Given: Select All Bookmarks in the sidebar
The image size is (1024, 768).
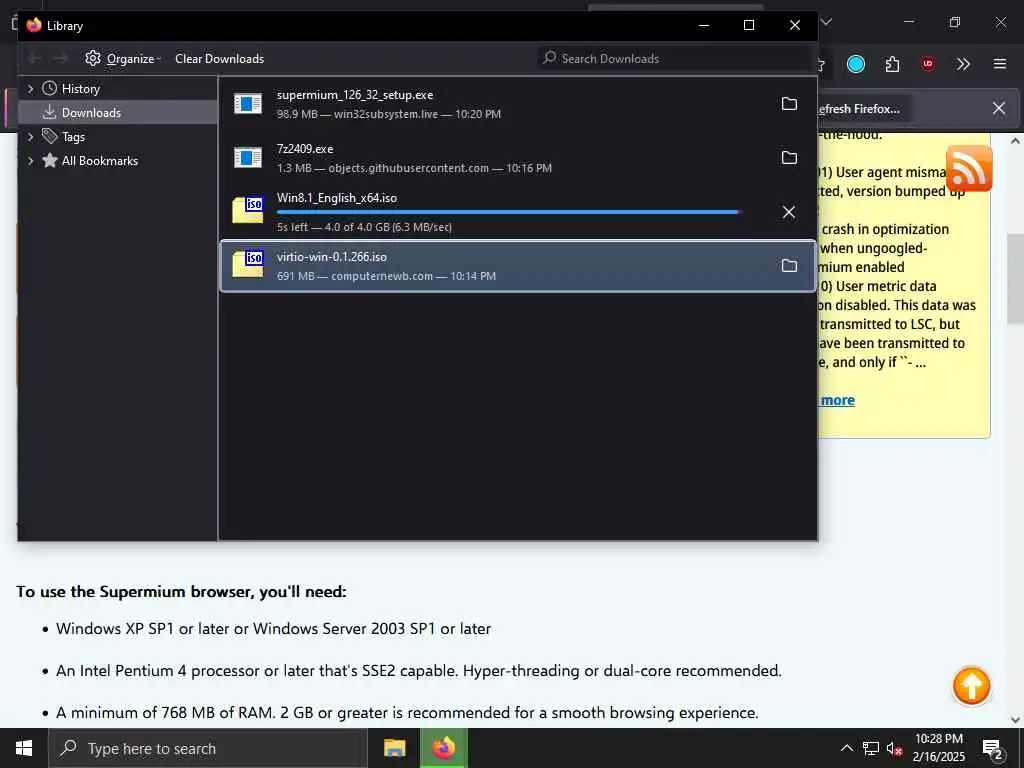Looking at the screenshot, I should point(99,161).
